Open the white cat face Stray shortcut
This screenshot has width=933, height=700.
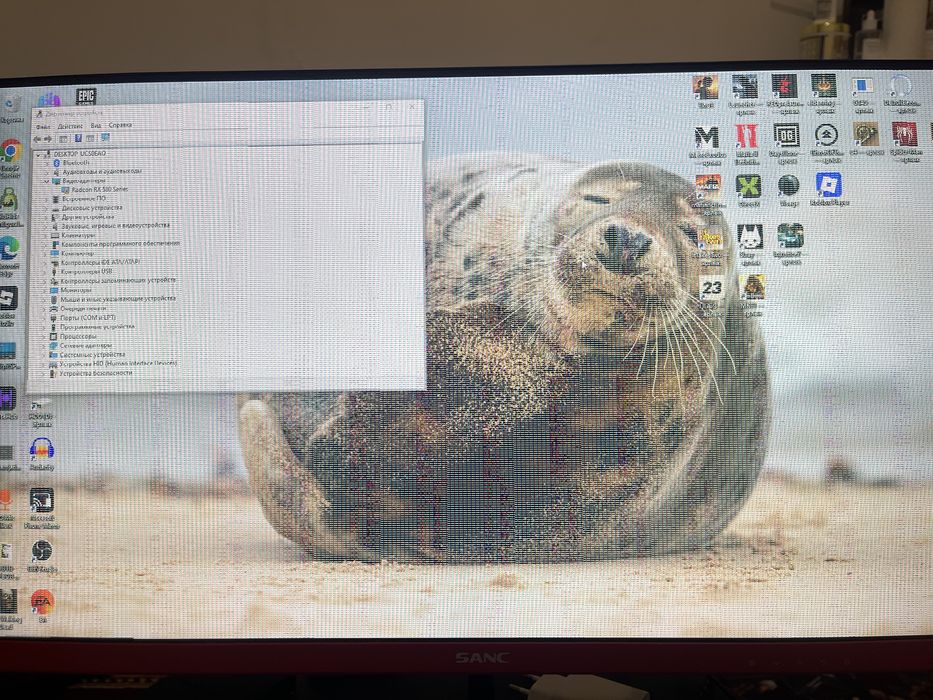750,237
